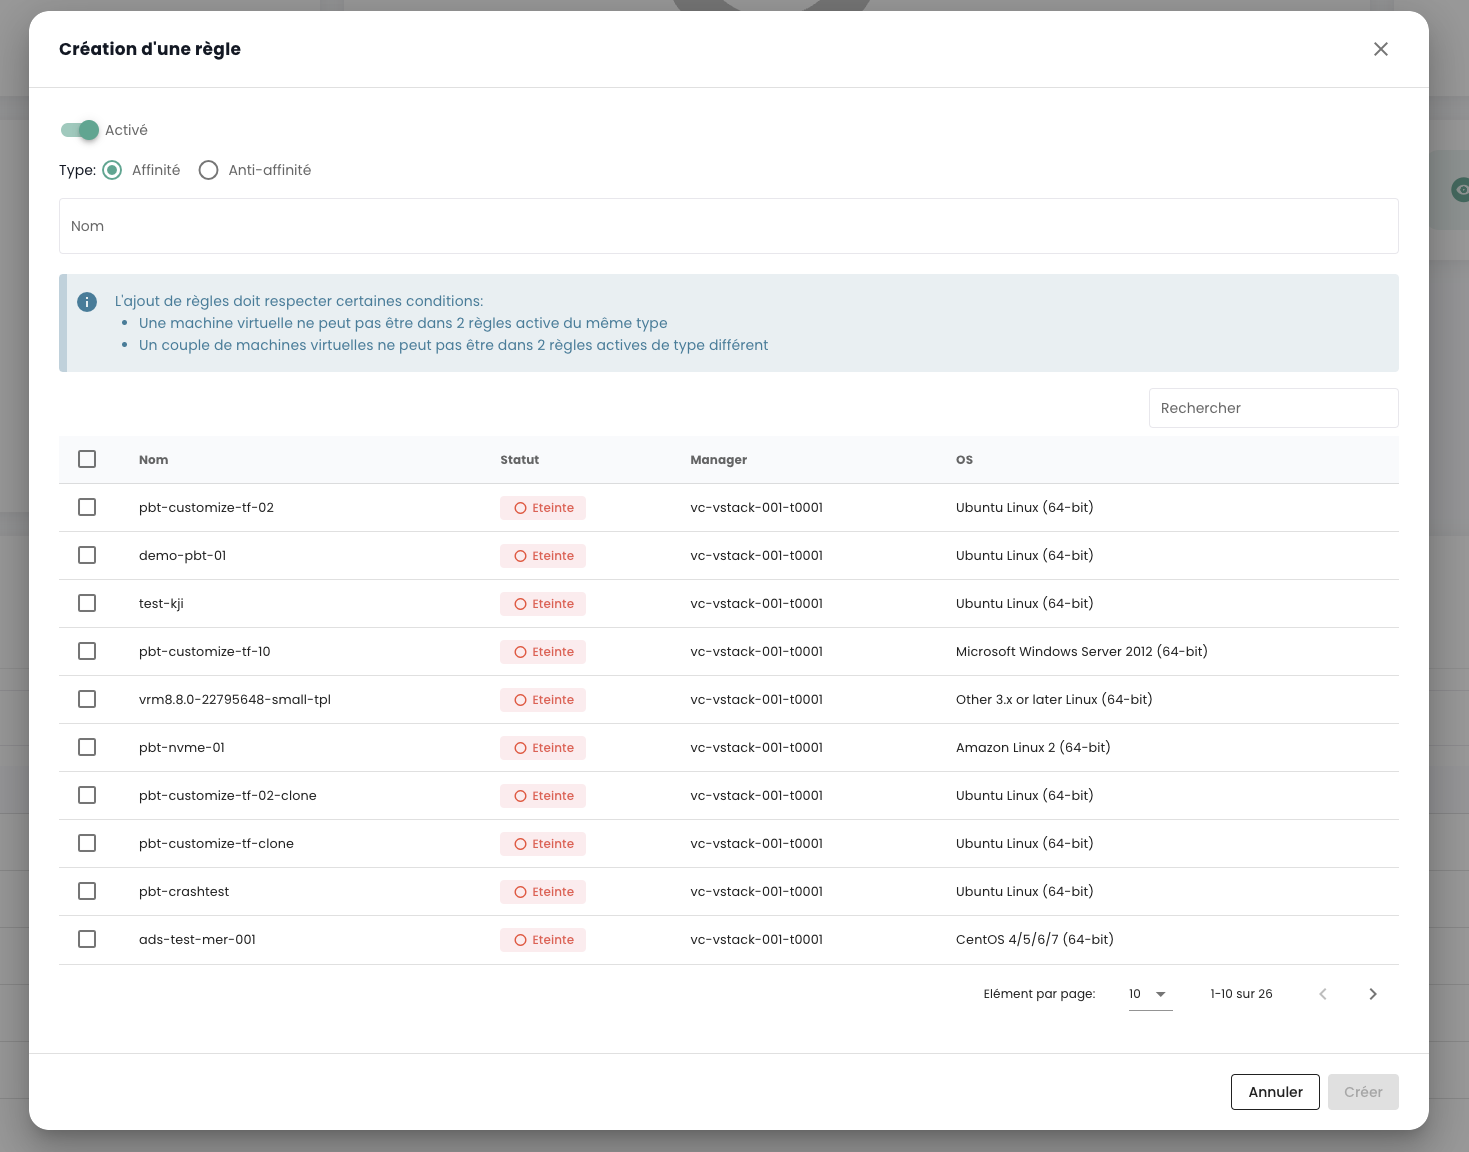Click the previous page chevron

[1322, 994]
